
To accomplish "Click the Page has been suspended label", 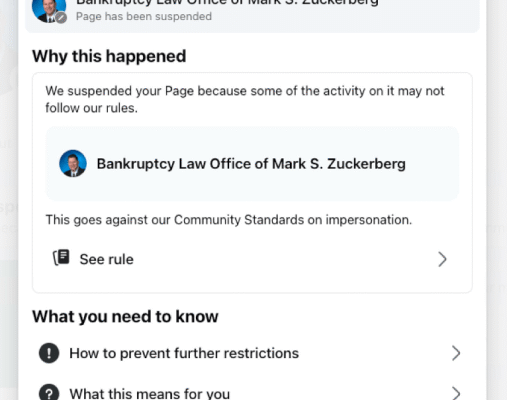I will [144, 16].
